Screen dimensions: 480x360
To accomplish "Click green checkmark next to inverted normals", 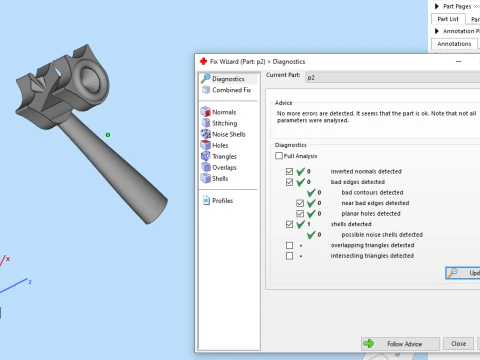I will coord(301,171).
